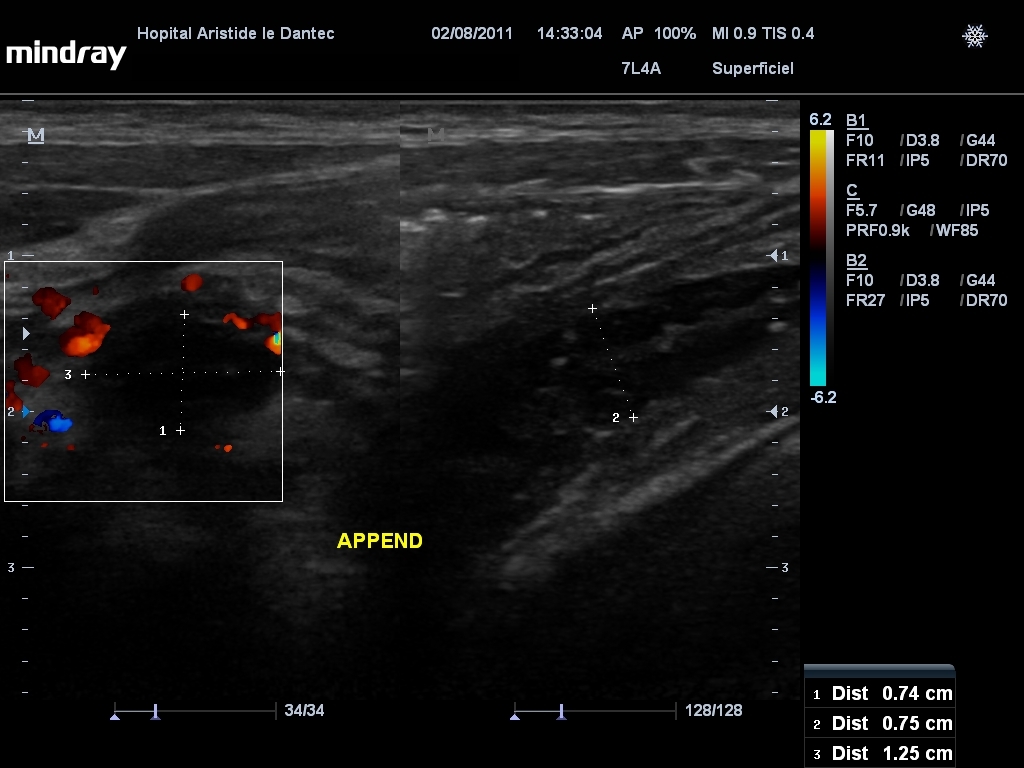1024x768 pixels.
Task: Click the blue focus triangle near depth 2
Action: tap(26, 412)
